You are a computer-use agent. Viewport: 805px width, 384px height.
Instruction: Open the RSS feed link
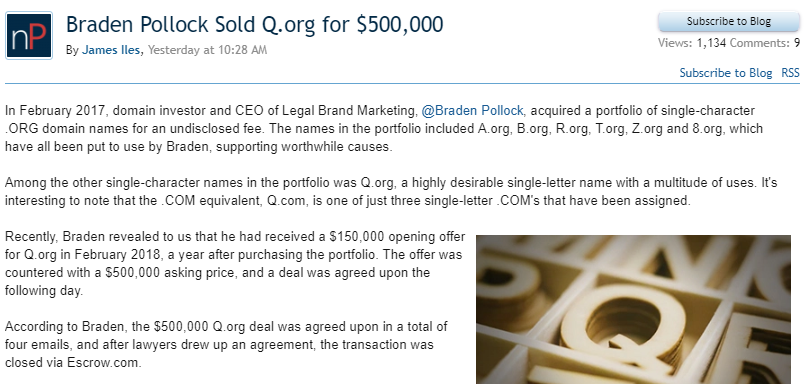pos(790,73)
